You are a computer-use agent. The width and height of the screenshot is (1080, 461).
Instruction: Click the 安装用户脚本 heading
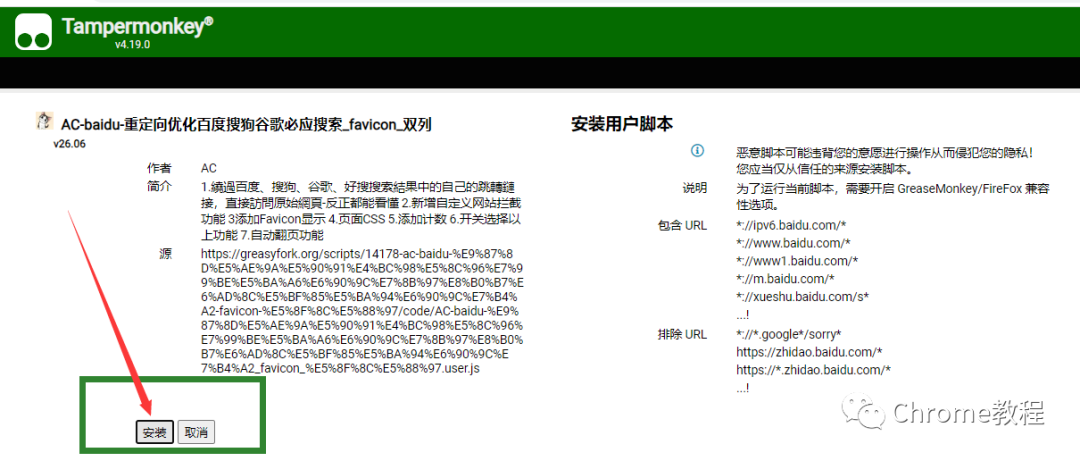click(x=622, y=124)
